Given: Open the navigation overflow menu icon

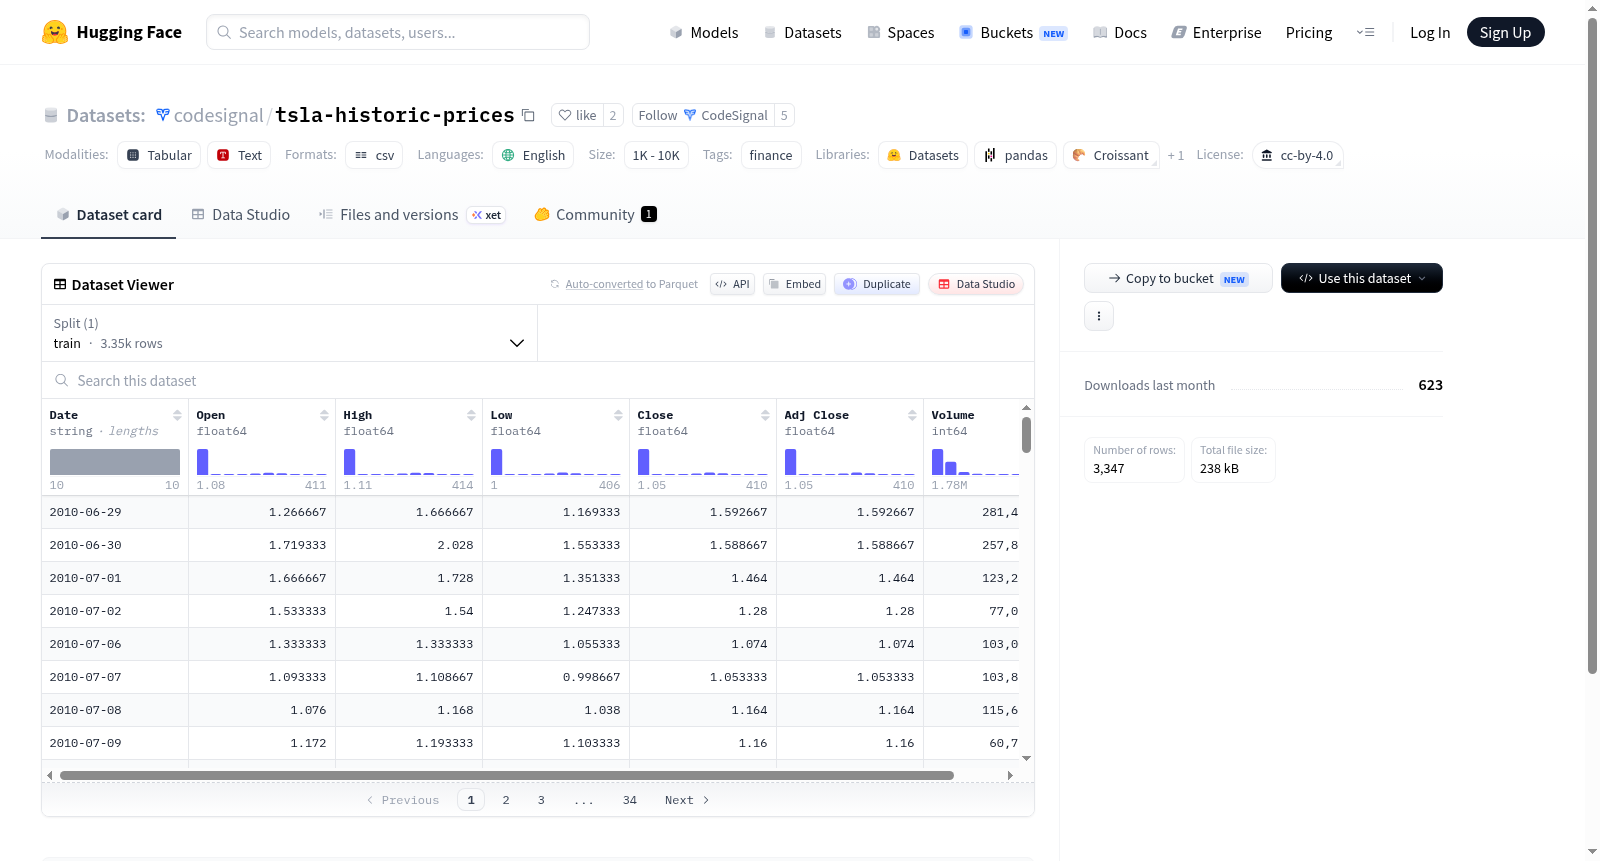Looking at the screenshot, I should click(1365, 33).
